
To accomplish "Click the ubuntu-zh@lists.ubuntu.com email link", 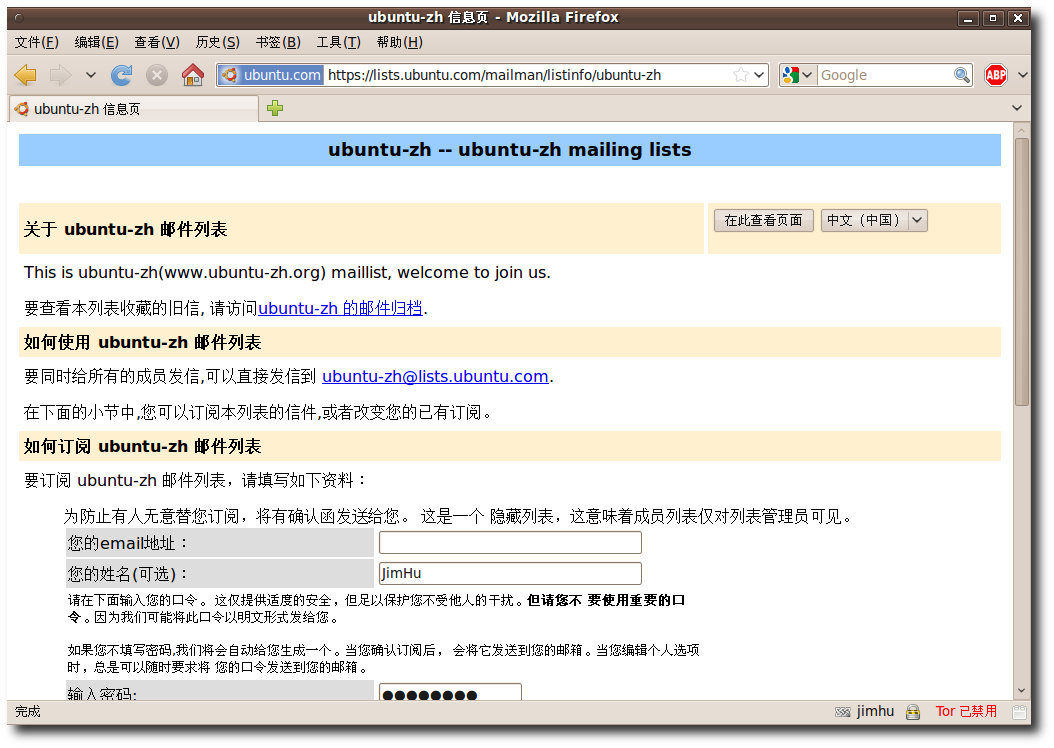I will click(x=435, y=376).
